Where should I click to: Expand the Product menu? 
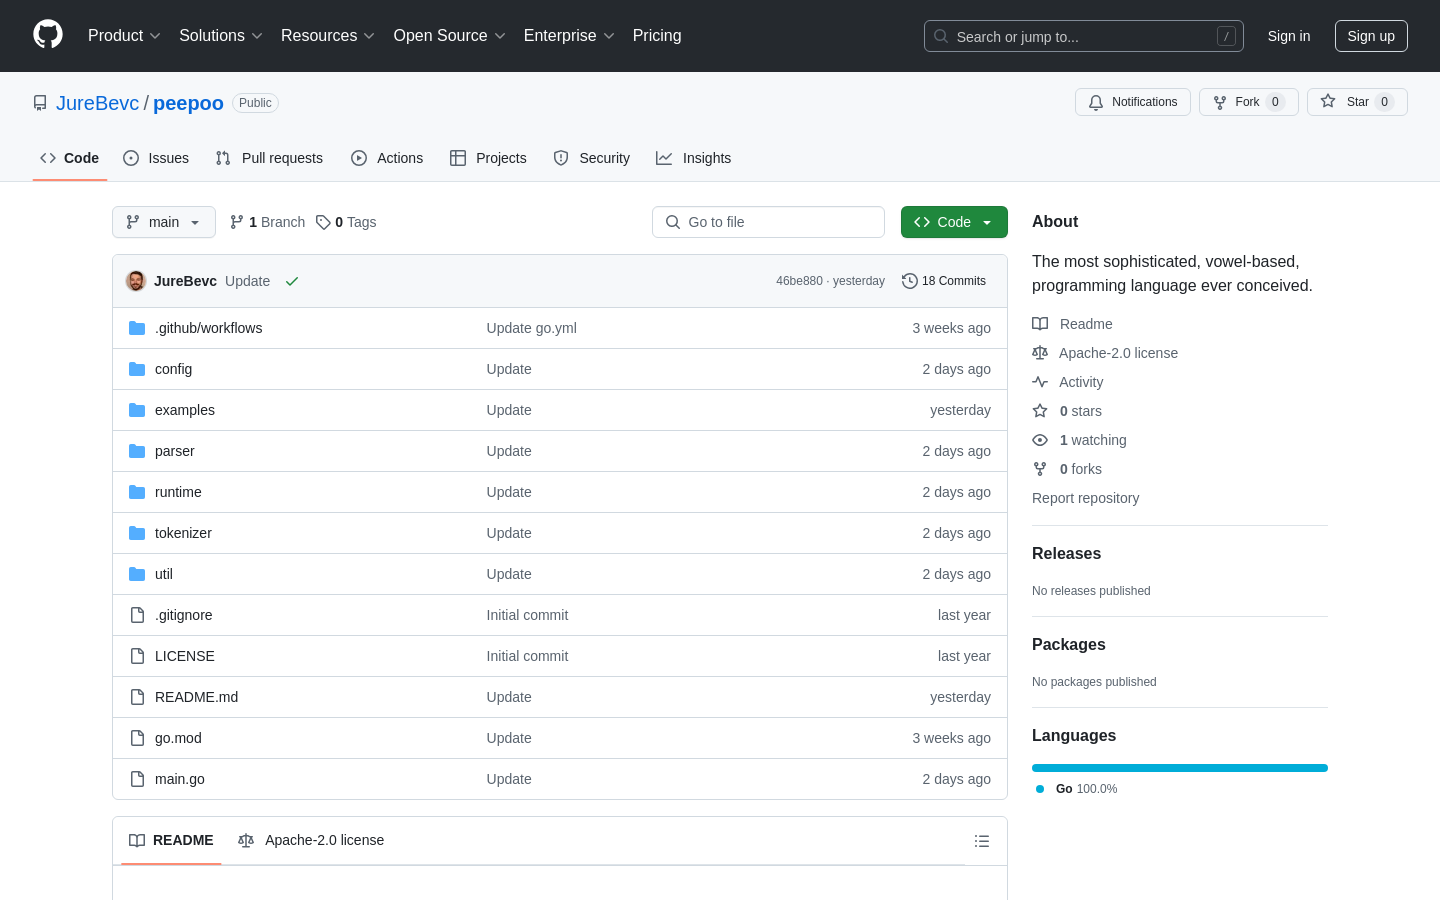pyautogui.click(x=124, y=36)
